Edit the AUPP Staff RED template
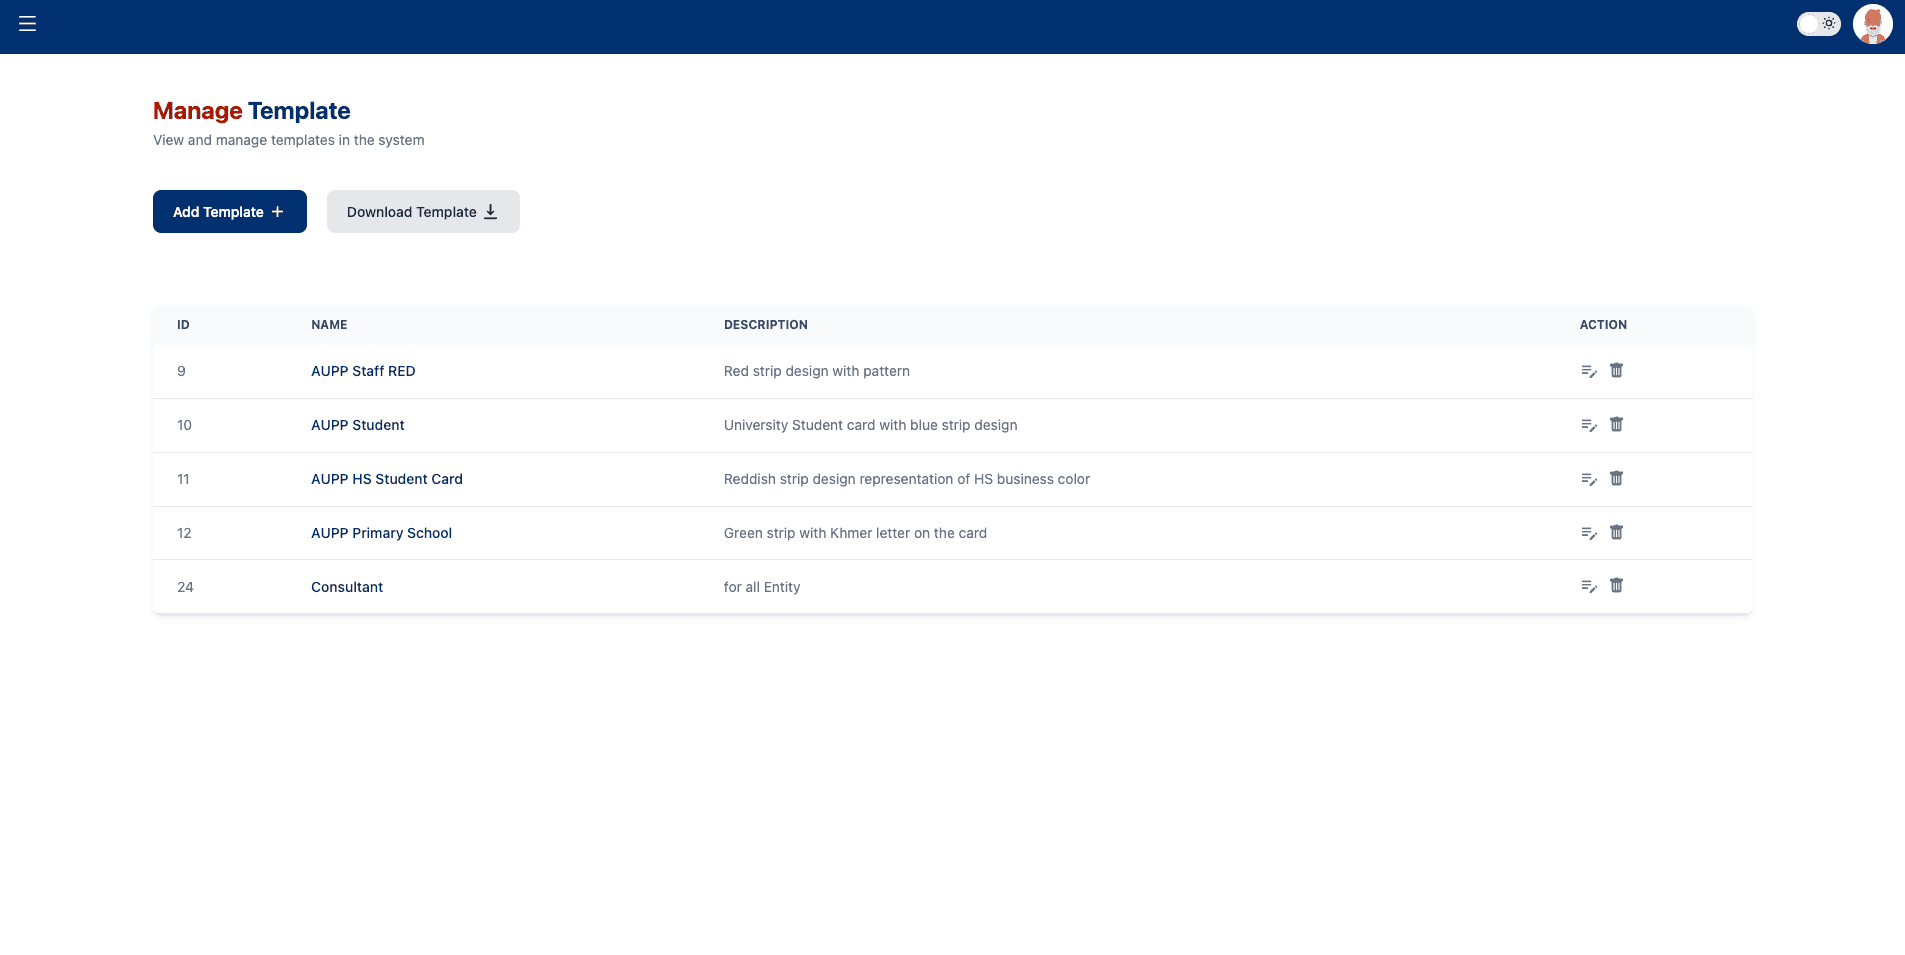 1588,372
